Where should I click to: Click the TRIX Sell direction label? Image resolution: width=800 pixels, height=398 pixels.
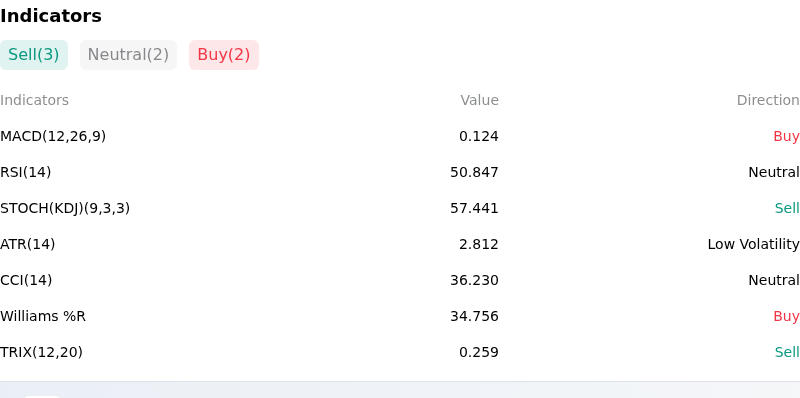787,352
